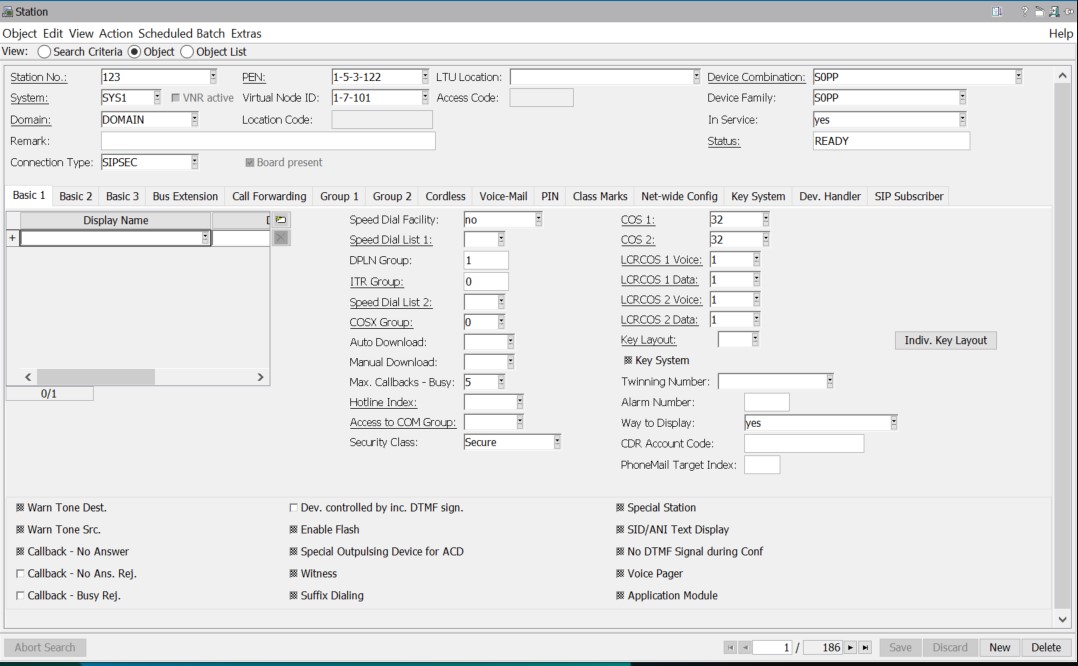Click the document panel icon in title bar
Screen dimensions: 1078x666
click(997, 12)
